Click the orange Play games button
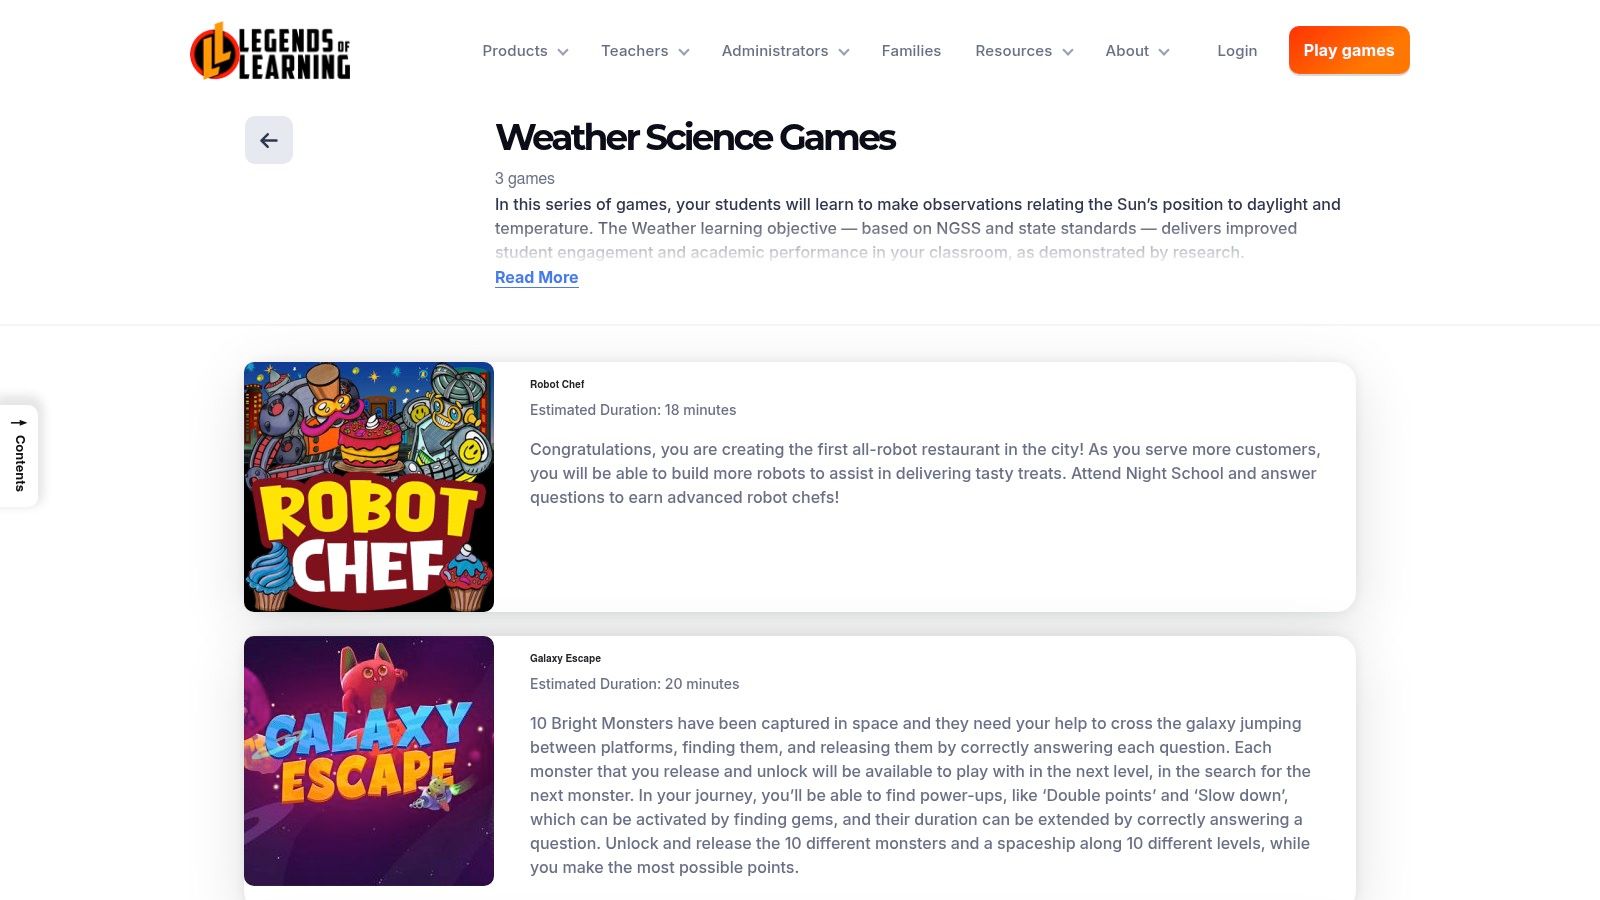The image size is (1600, 900). [1349, 50]
